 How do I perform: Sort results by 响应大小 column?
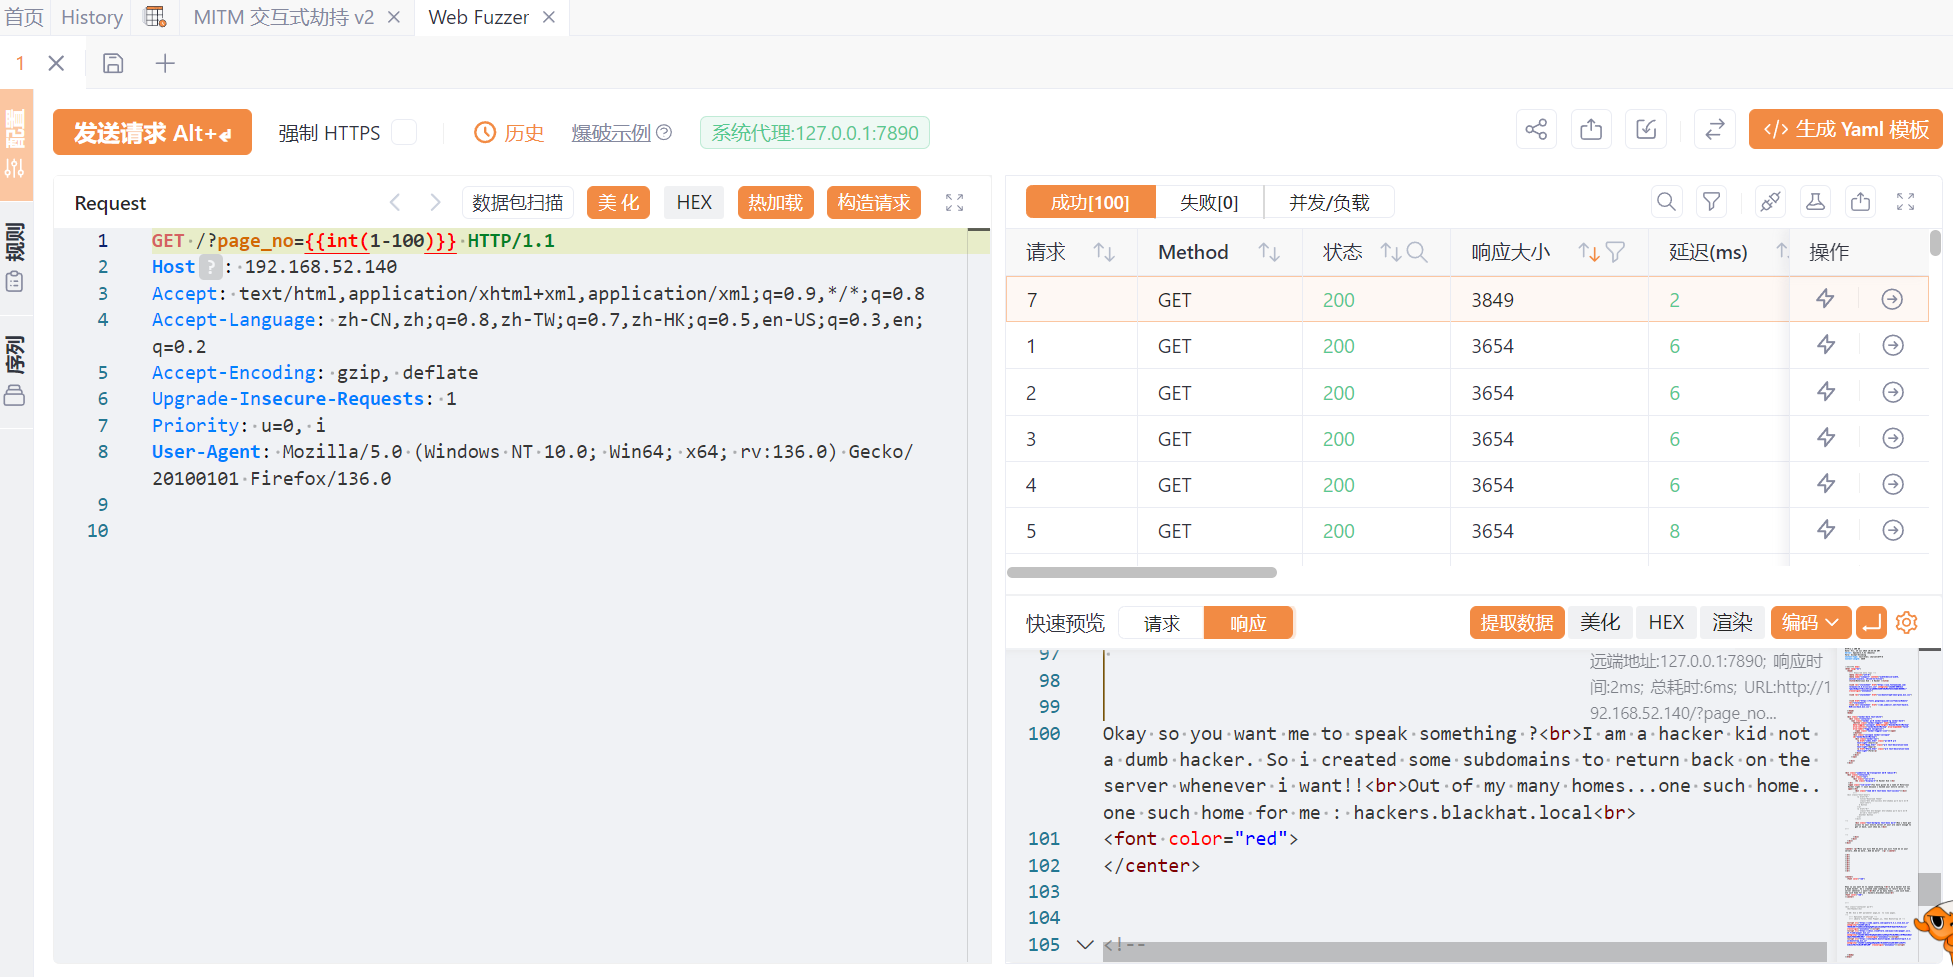(1589, 252)
